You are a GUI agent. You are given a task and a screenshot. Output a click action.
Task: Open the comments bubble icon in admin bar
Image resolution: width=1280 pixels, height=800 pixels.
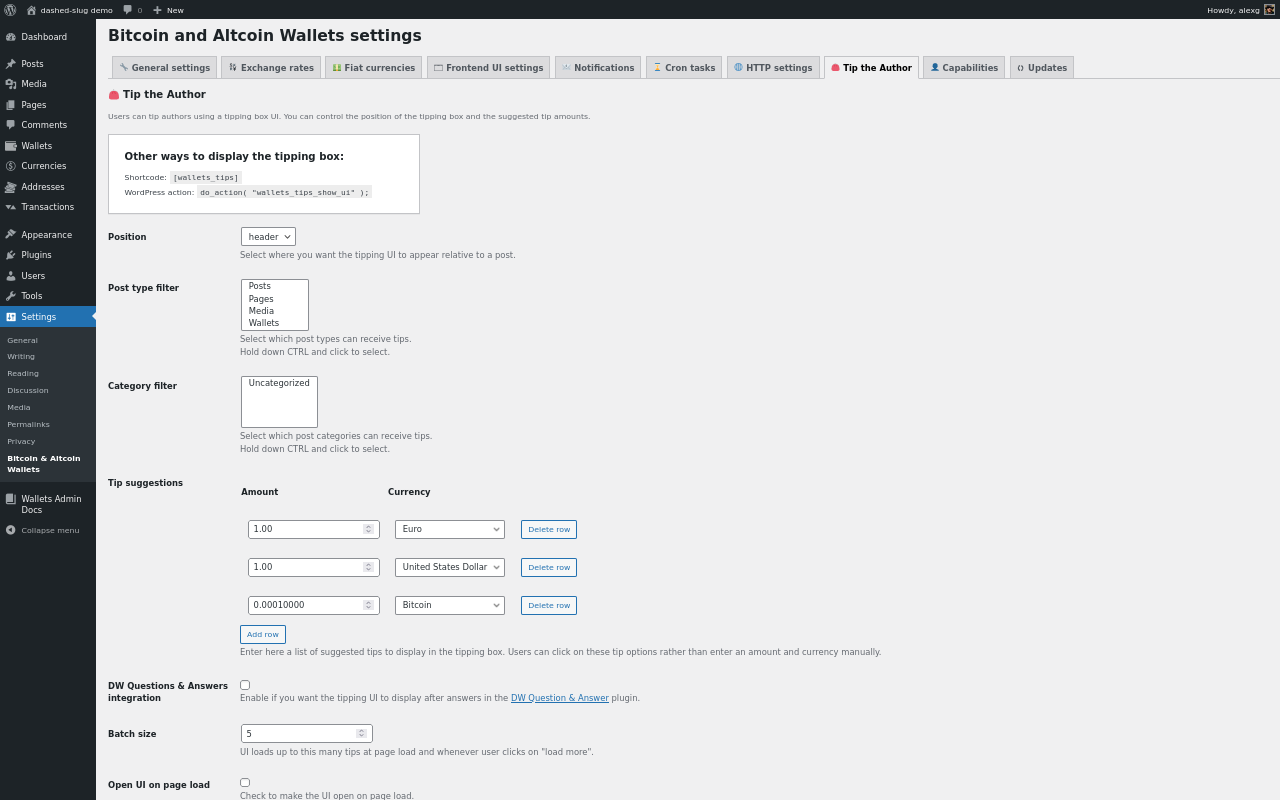click(128, 10)
